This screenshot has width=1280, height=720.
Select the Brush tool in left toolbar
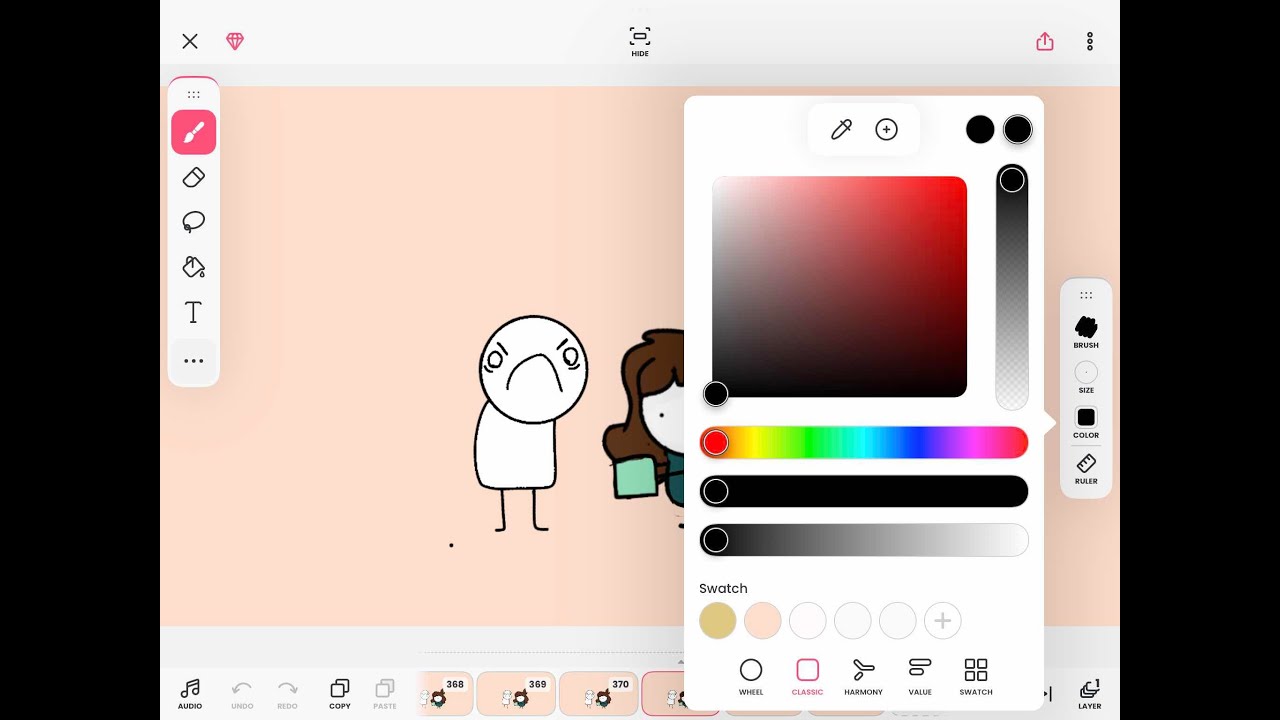click(x=194, y=132)
